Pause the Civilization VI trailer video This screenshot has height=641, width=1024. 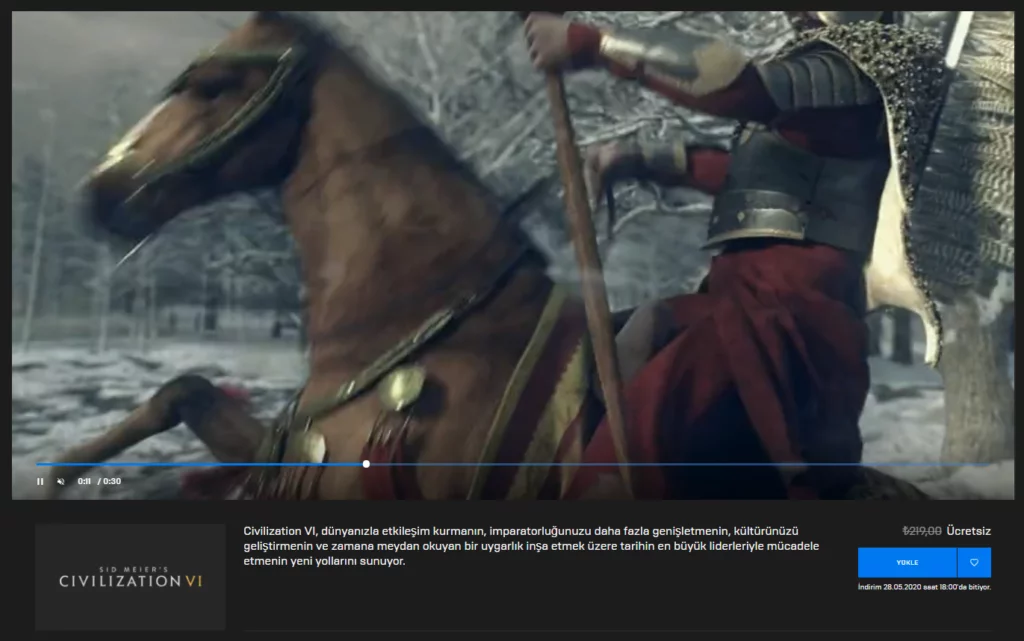click(x=40, y=481)
